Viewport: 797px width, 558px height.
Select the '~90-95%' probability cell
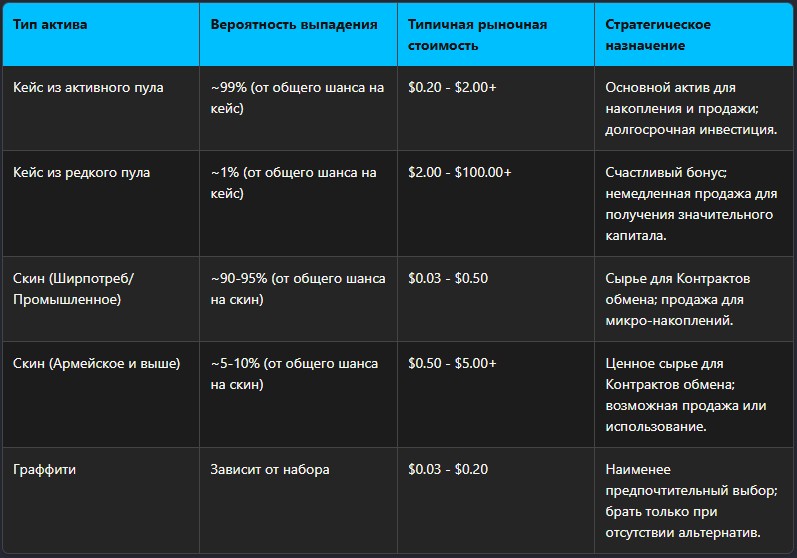pyautogui.click(x=298, y=299)
